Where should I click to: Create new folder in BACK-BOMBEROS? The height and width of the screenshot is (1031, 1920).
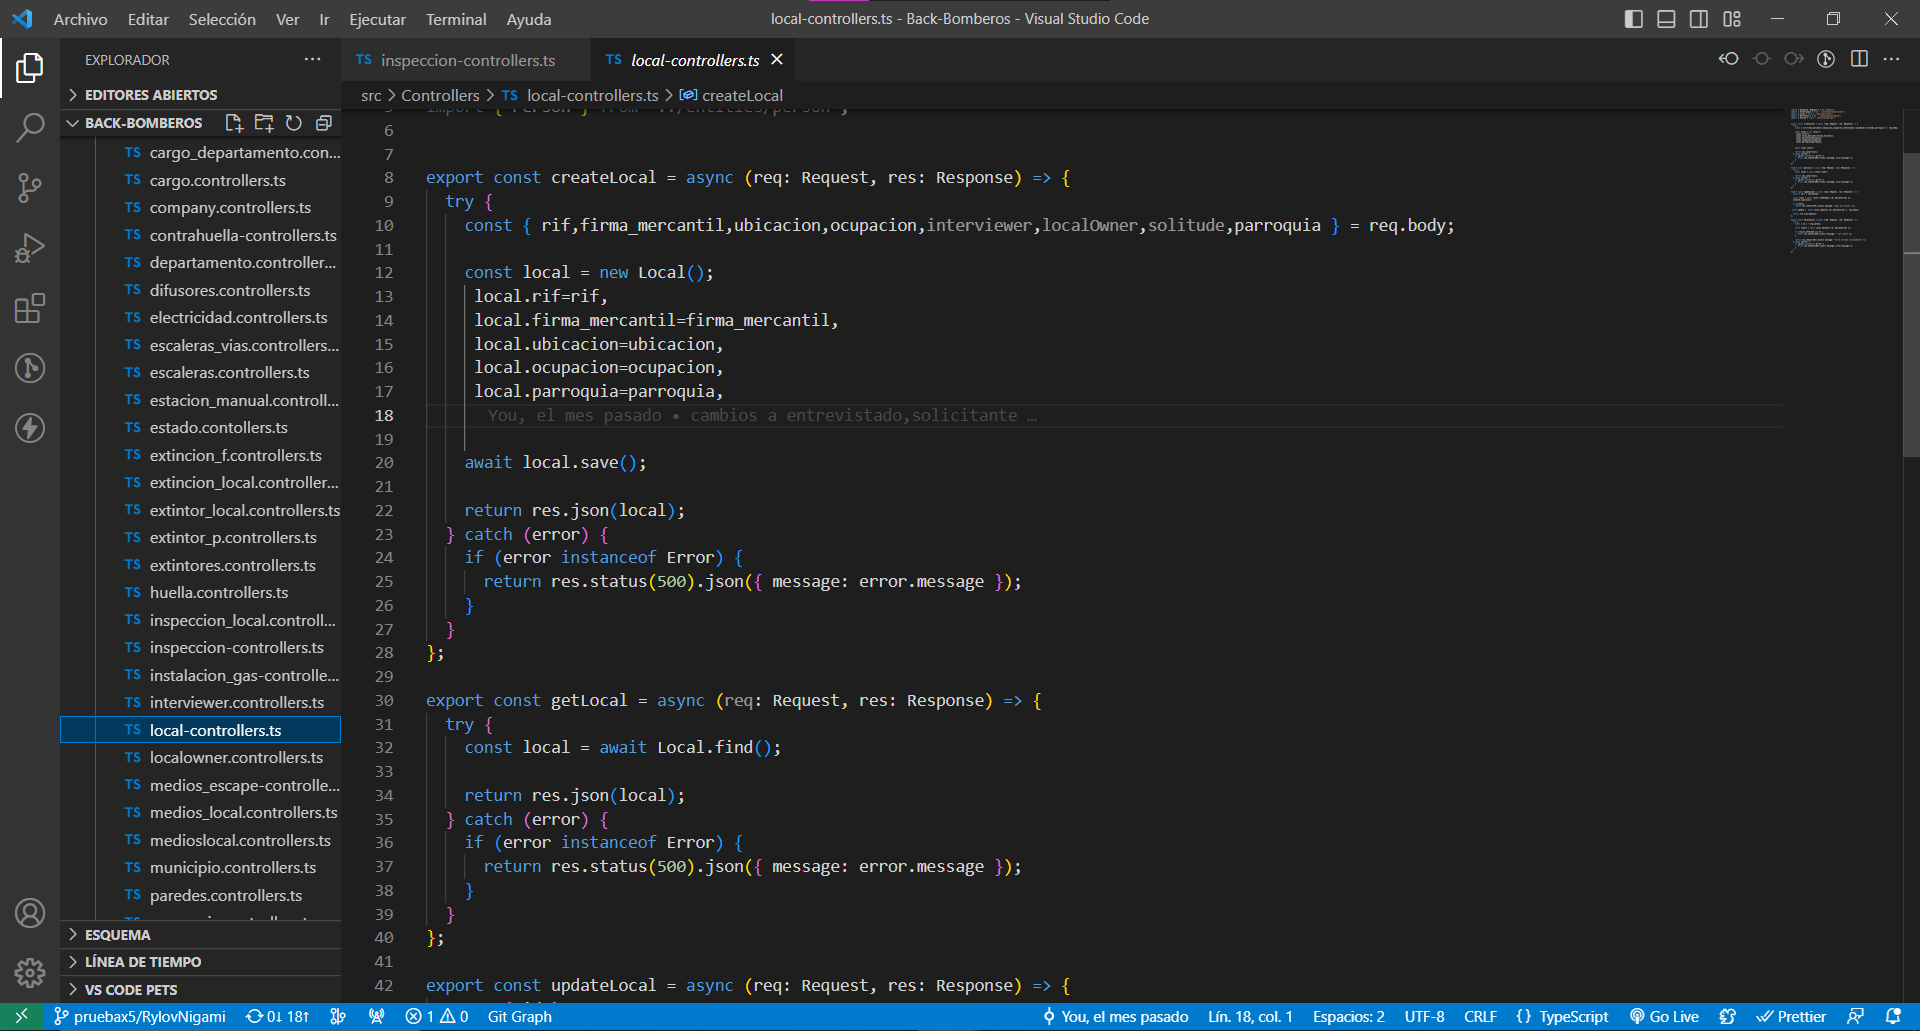pyautogui.click(x=264, y=123)
